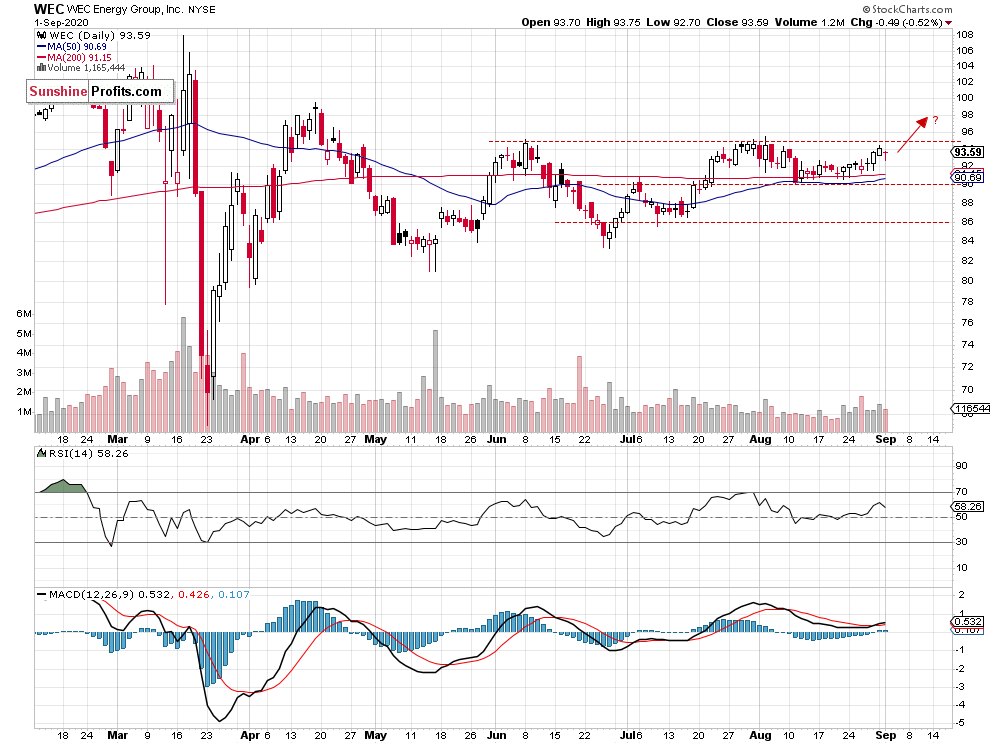Click the 30 label on the RSI axis
This screenshot has width=990, height=744.
coord(962,542)
